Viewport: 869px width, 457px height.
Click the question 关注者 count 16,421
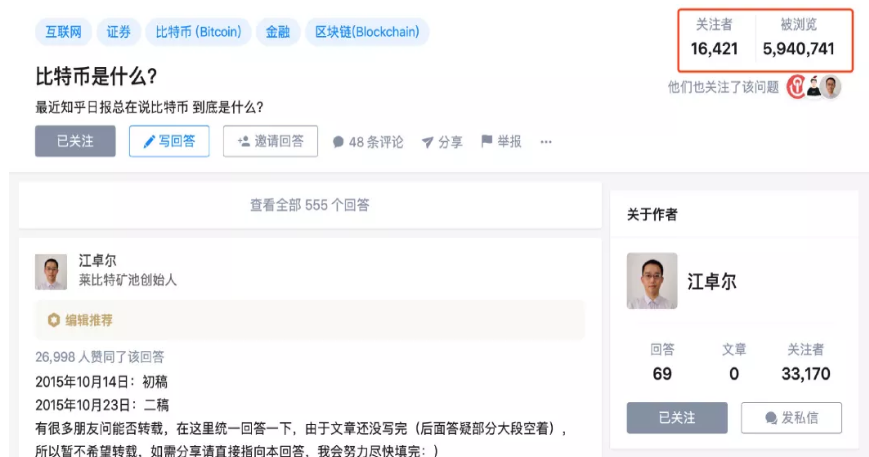[x=714, y=49]
